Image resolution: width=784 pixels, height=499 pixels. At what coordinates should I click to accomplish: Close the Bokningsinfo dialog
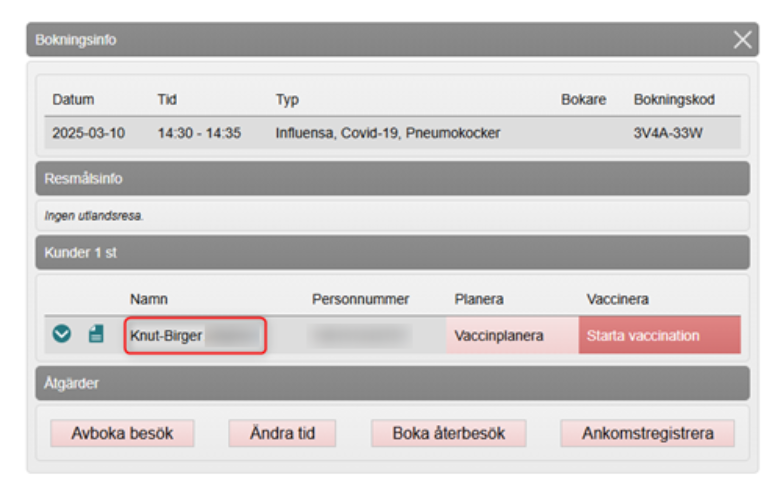[x=742, y=40]
